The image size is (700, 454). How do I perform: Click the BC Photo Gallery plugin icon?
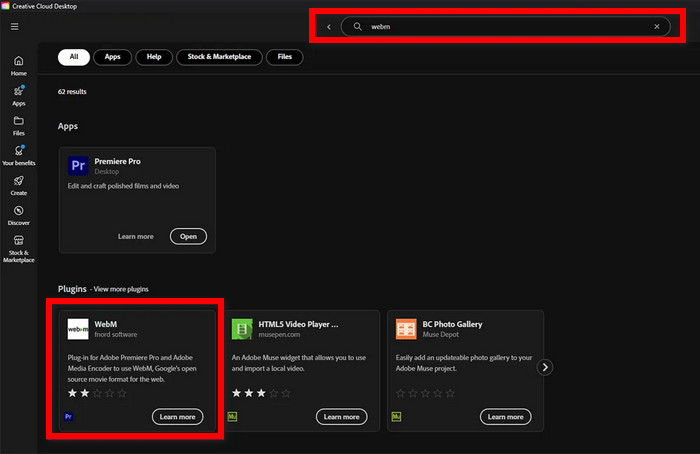point(406,329)
